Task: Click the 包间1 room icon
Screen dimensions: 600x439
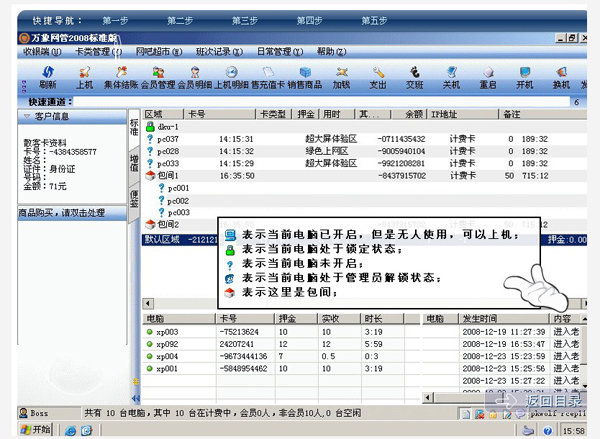Action: click(x=150, y=176)
